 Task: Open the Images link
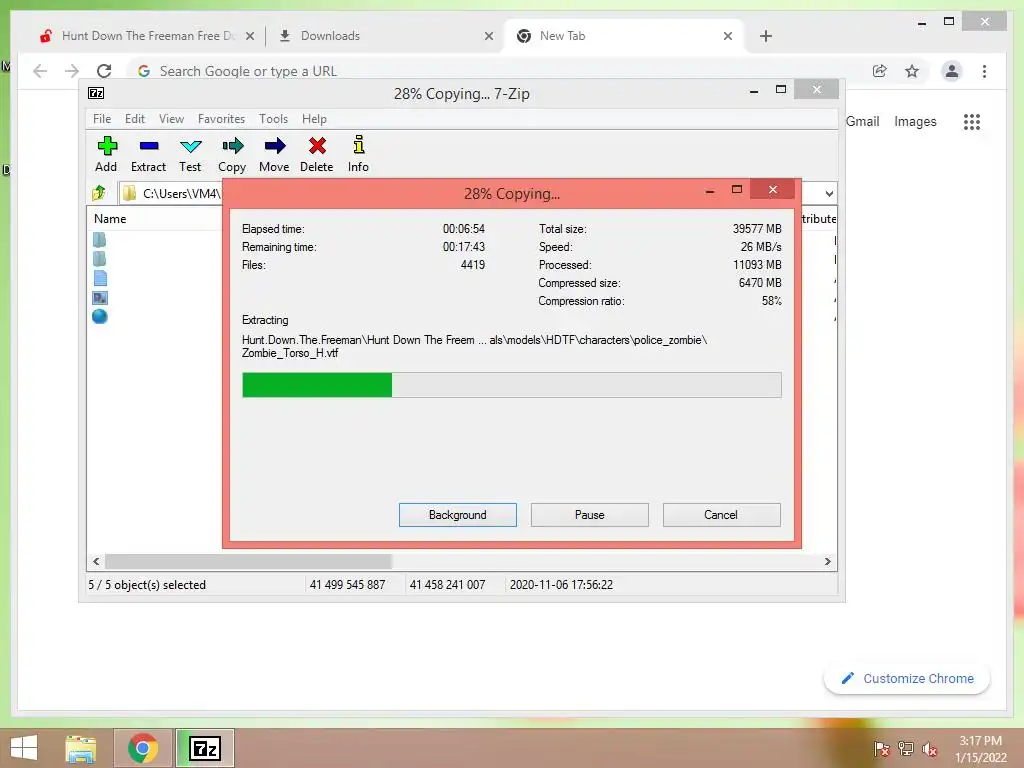tap(915, 121)
